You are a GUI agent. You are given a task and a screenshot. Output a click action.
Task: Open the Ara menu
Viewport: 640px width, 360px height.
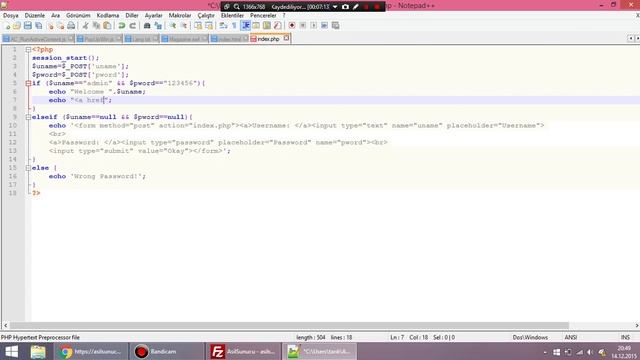pyautogui.click(x=56, y=16)
